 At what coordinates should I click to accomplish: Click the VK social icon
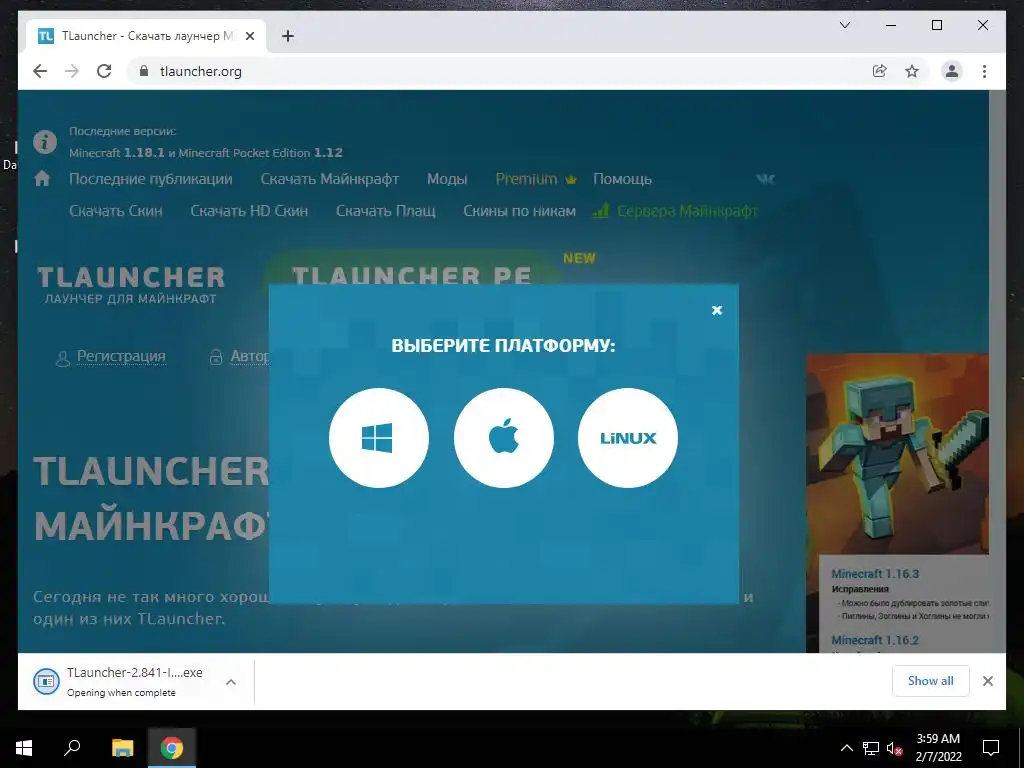(765, 178)
